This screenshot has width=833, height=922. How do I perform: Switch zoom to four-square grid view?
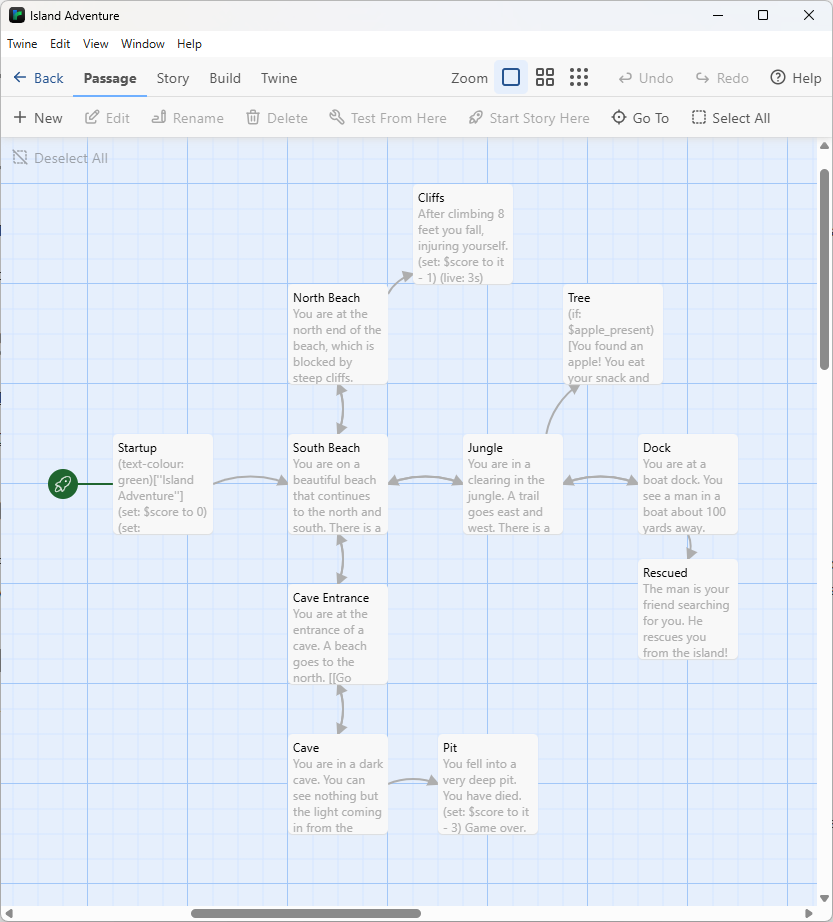pyautogui.click(x=545, y=78)
